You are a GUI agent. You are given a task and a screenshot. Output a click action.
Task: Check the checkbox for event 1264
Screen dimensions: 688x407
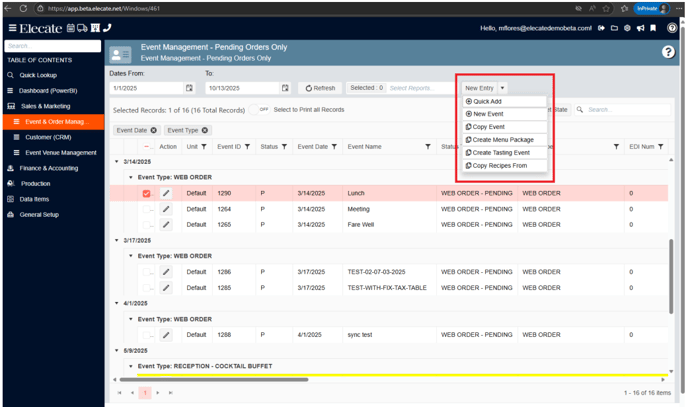point(147,209)
